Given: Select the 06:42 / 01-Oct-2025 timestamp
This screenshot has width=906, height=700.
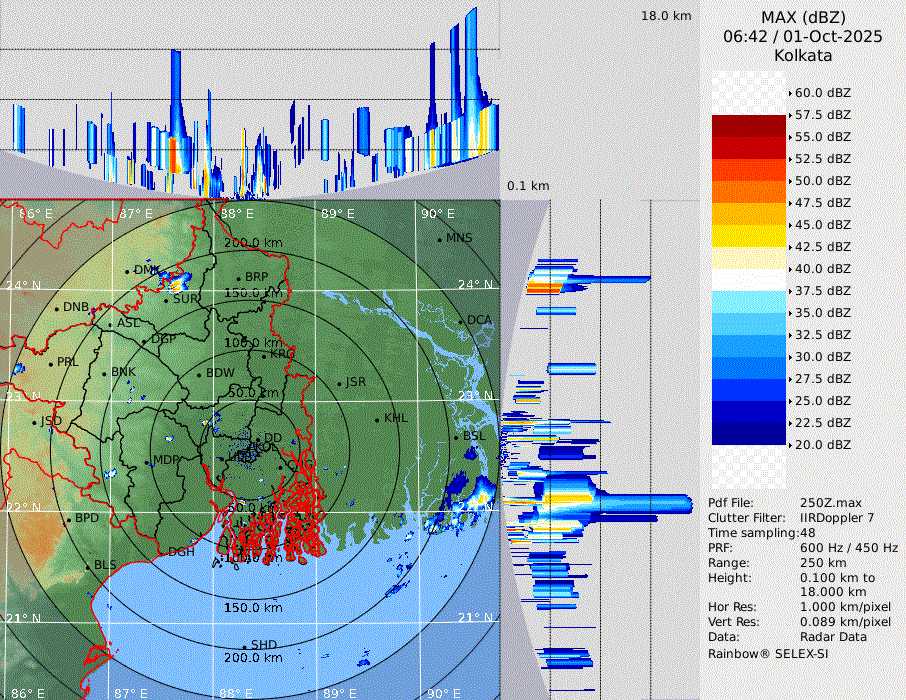Looking at the screenshot, I should click(x=803, y=36).
